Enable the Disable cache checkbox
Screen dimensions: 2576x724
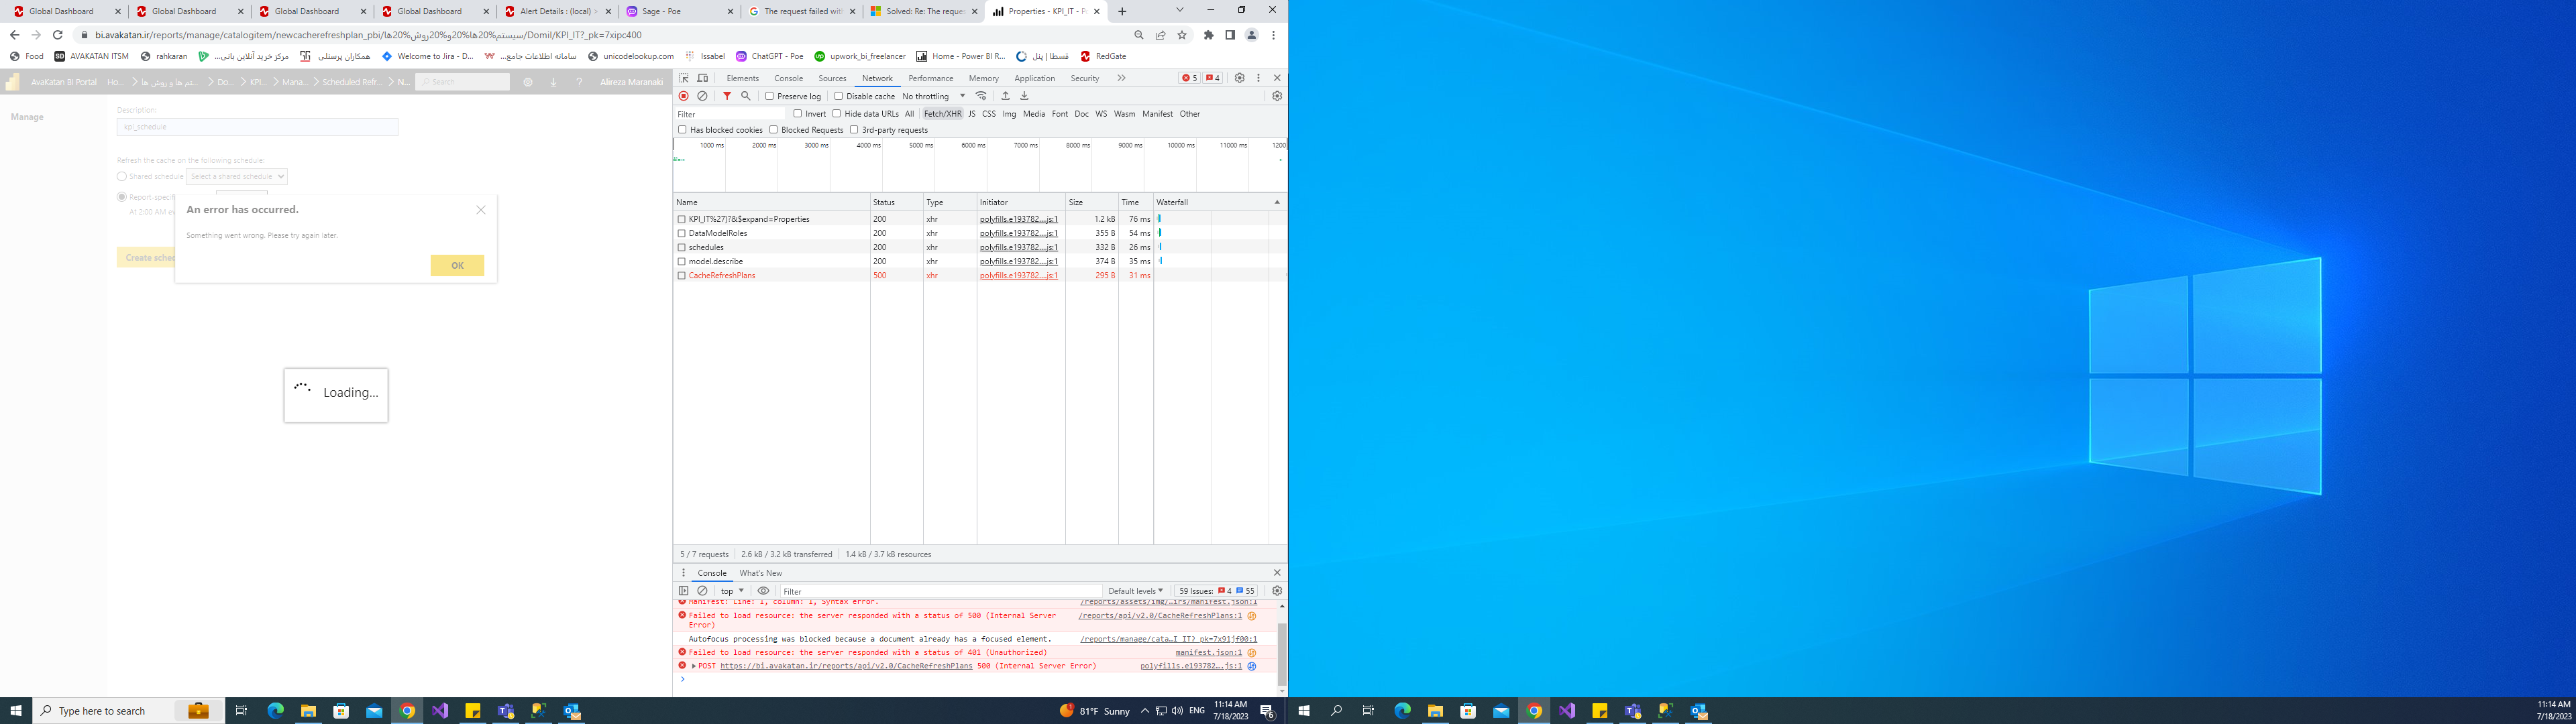point(839,96)
